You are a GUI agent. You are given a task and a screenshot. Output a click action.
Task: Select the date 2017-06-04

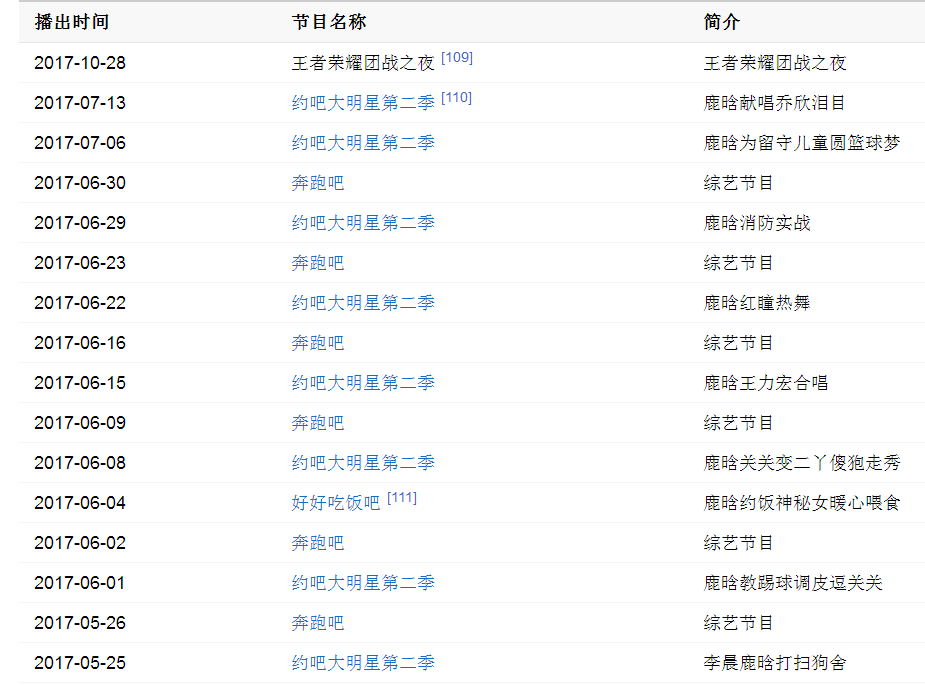(80, 503)
